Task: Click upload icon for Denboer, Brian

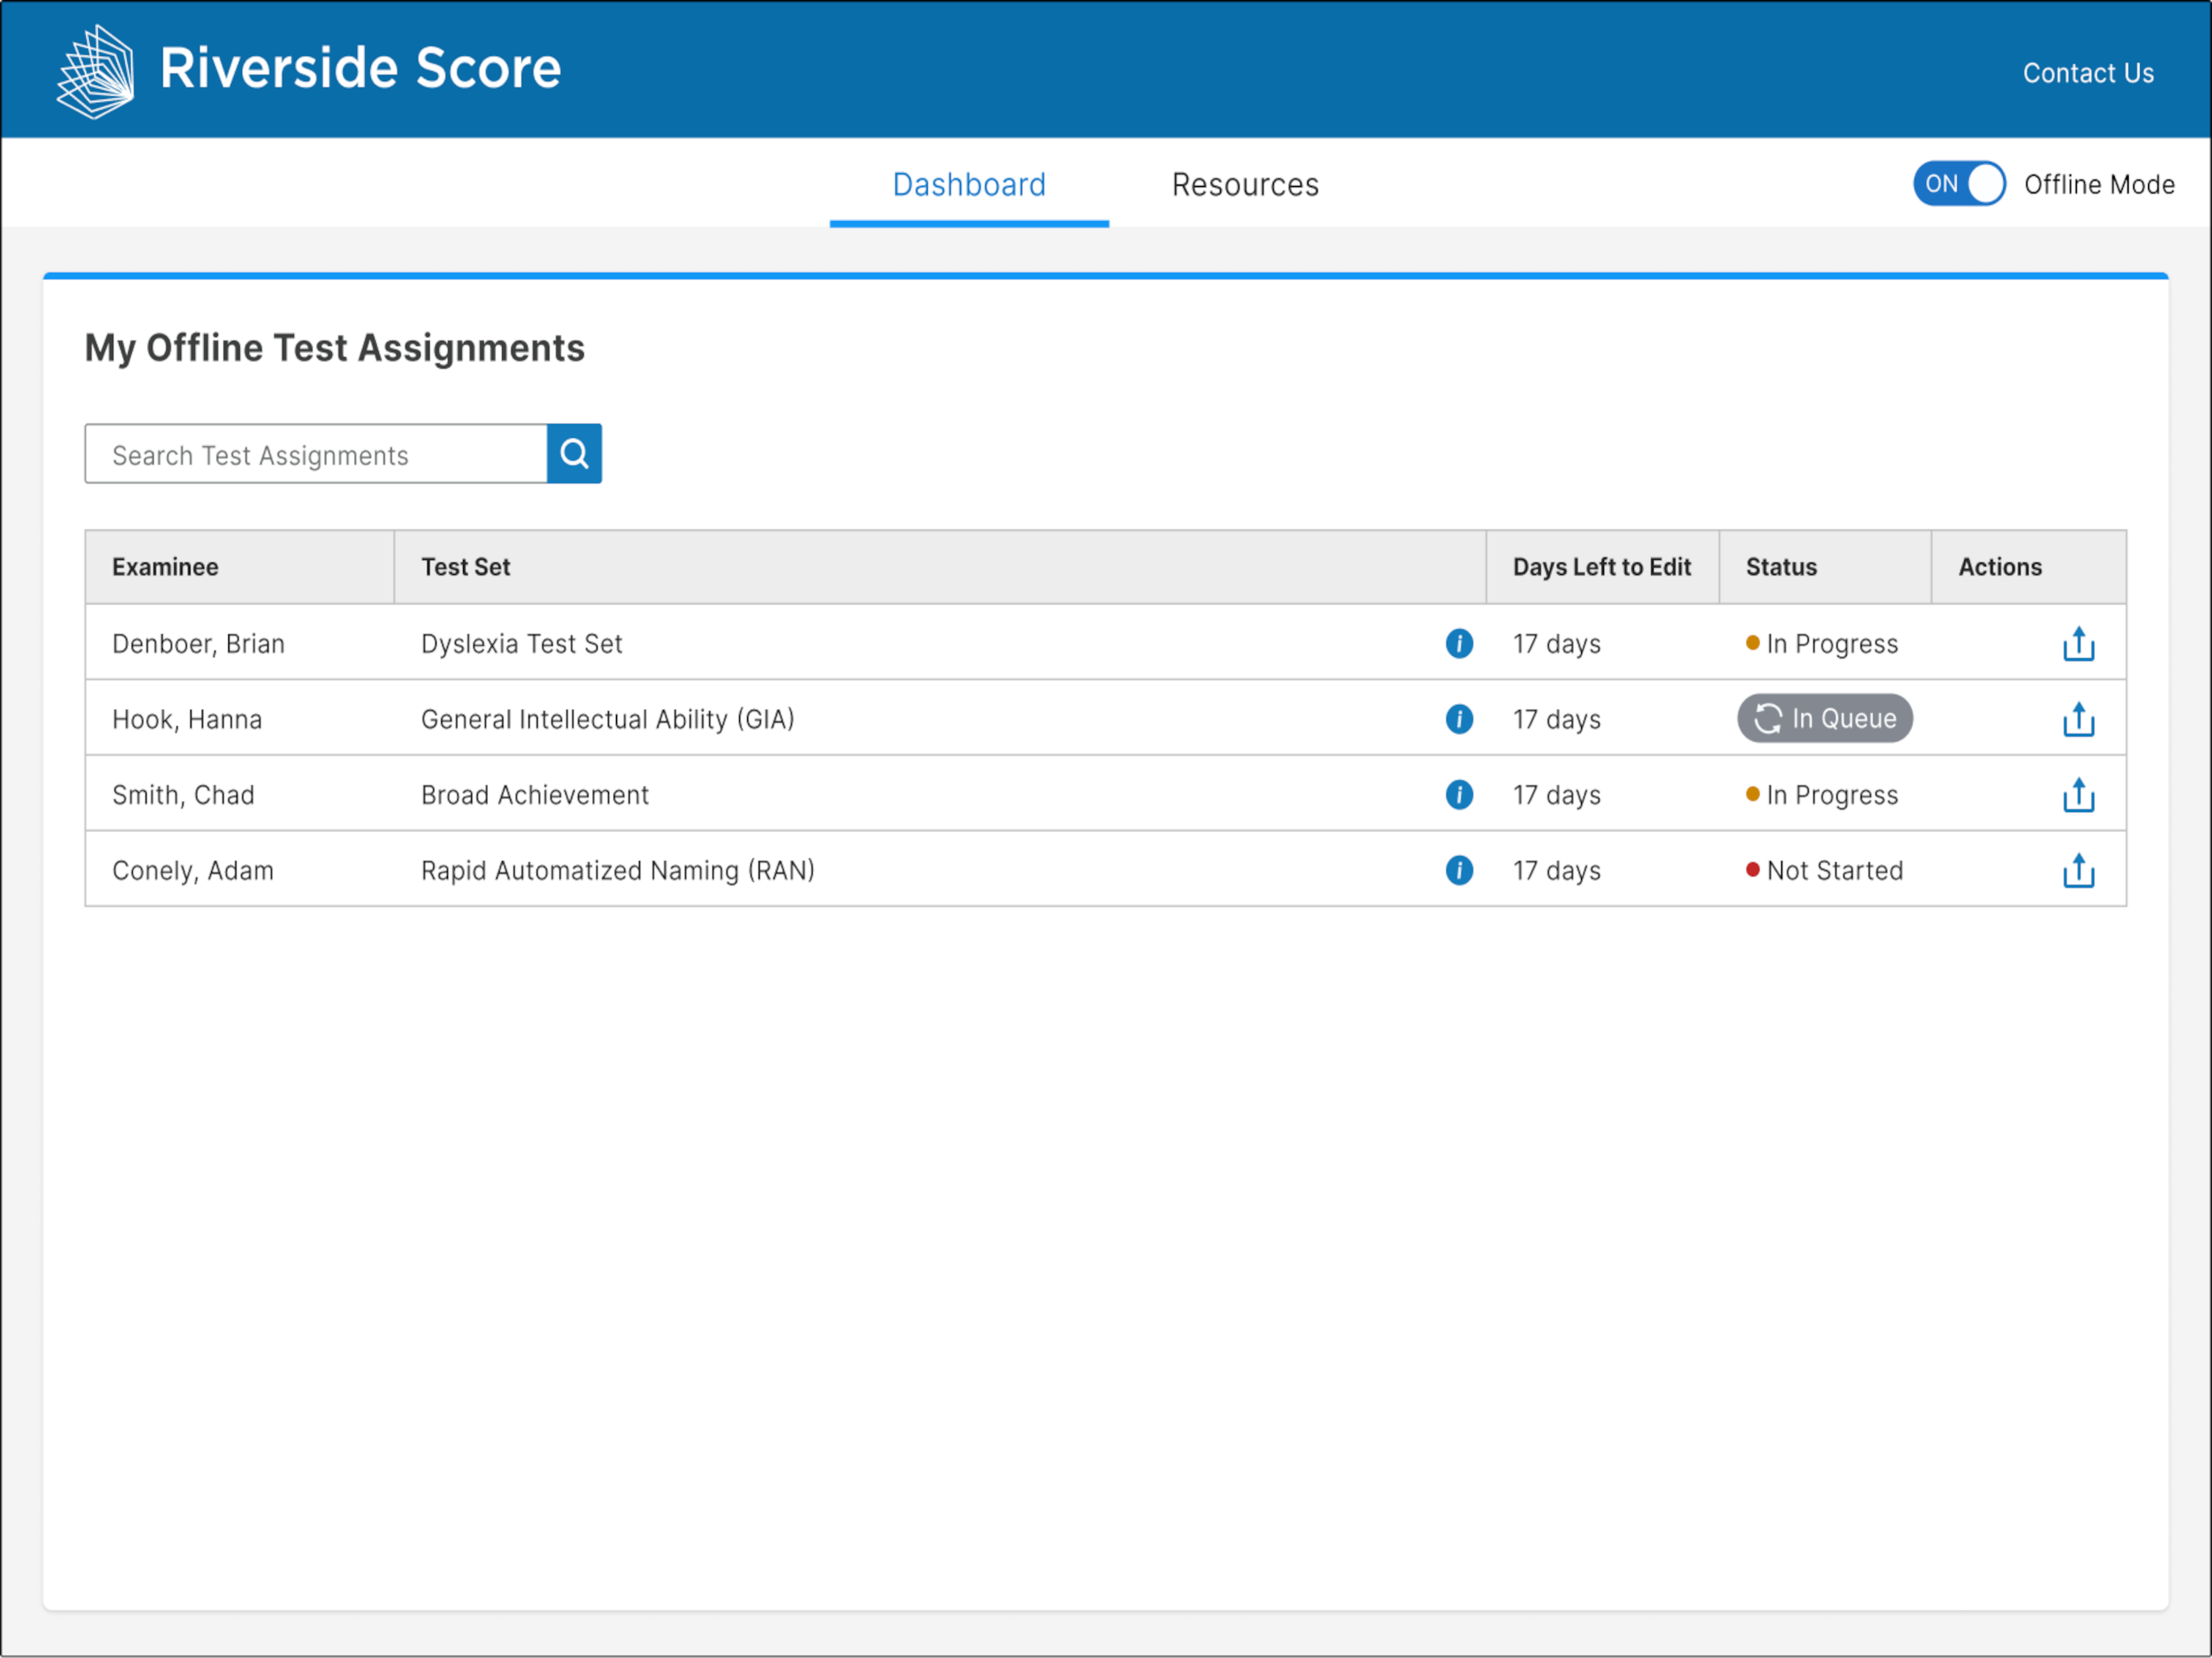Action: [x=2078, y=644]
